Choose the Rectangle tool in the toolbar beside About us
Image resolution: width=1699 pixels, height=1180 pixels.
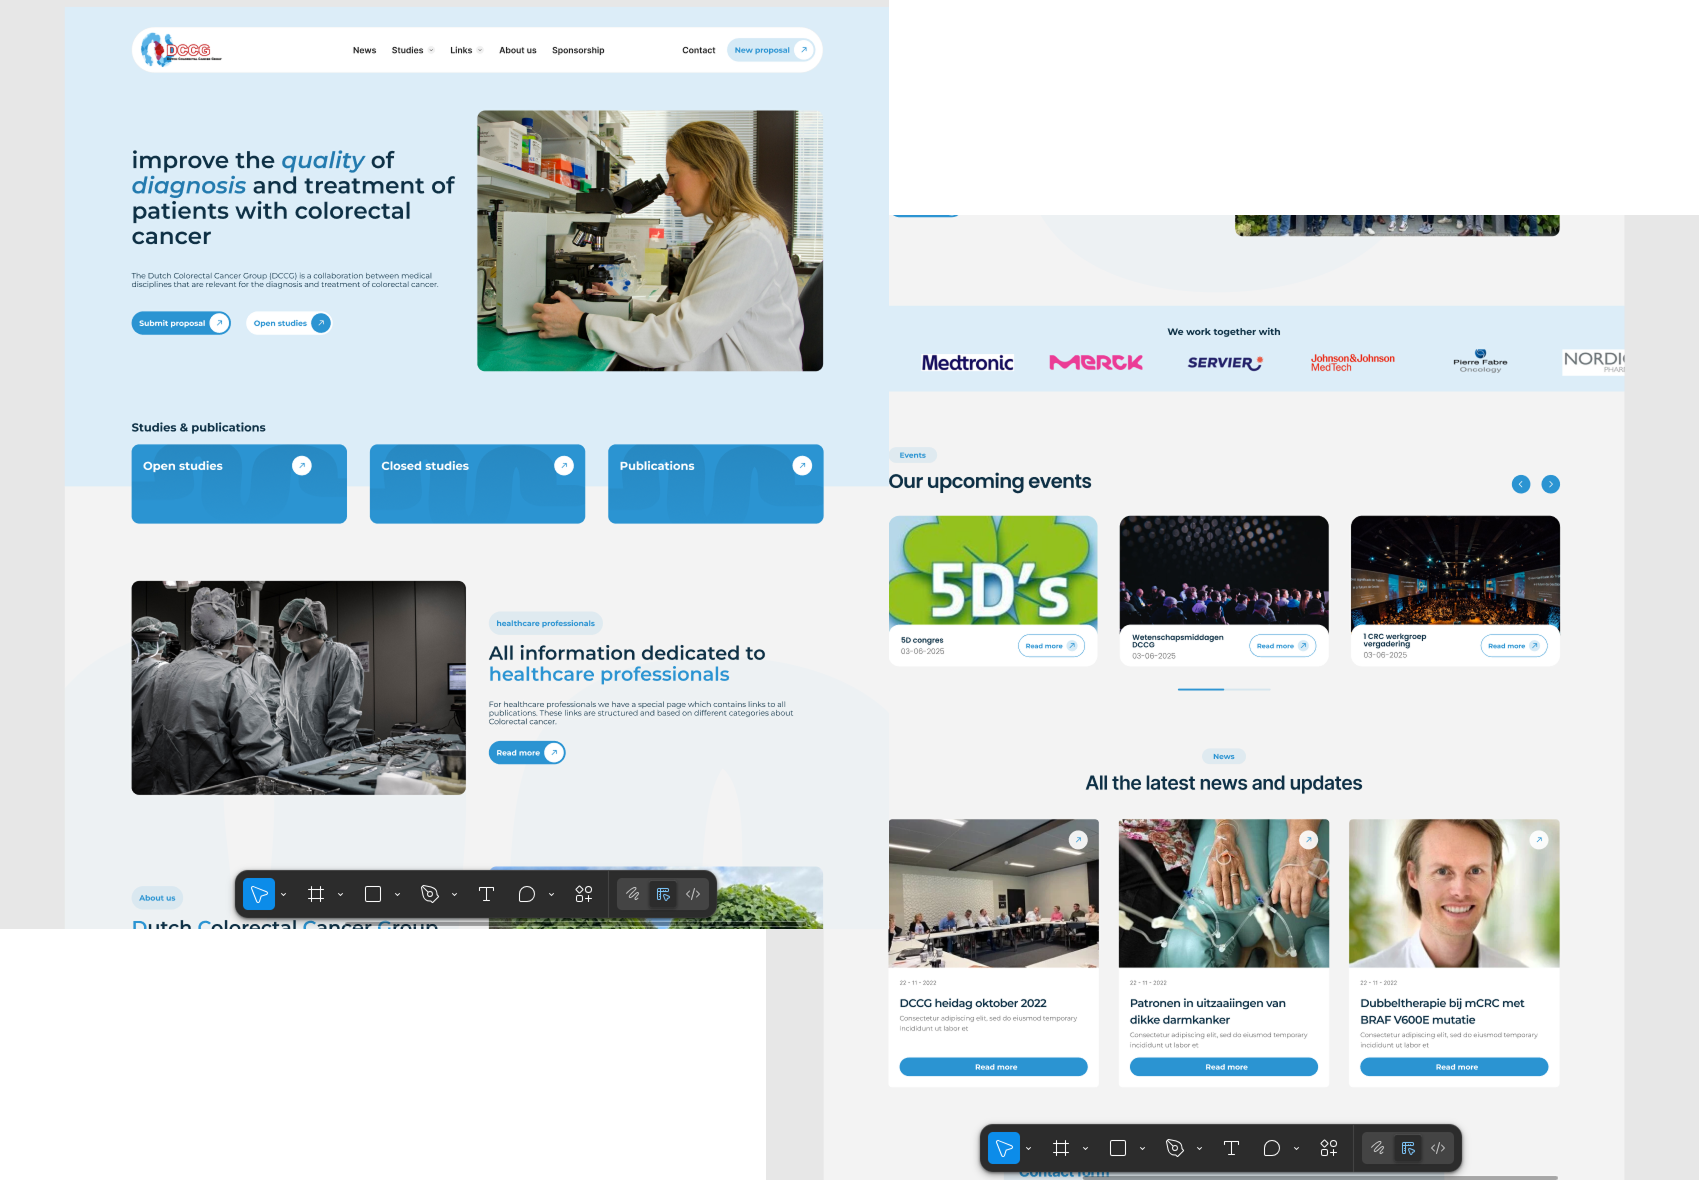(373, 894)
